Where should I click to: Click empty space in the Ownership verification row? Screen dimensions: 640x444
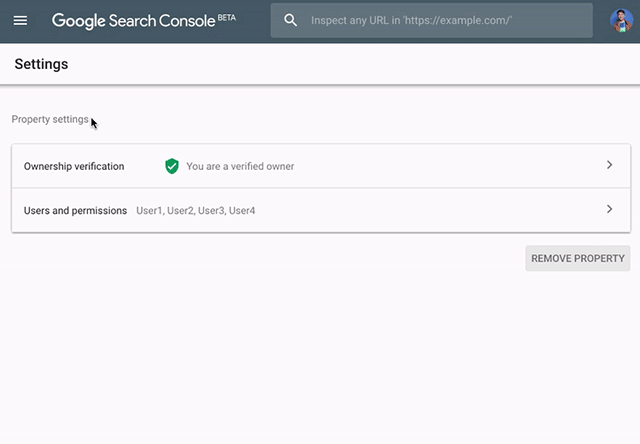450,166
